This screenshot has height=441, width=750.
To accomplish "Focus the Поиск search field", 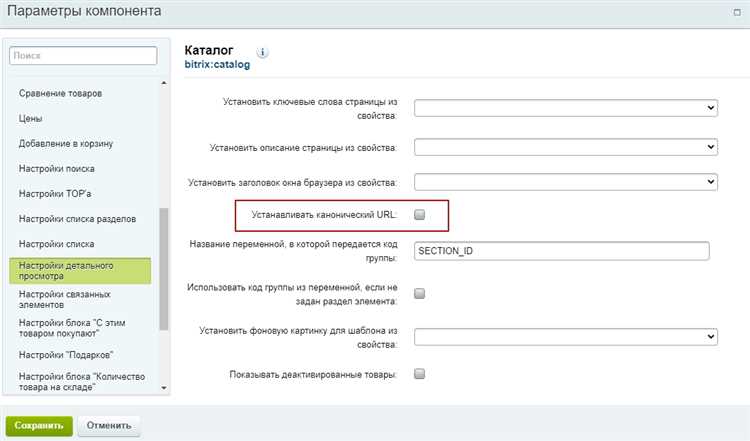I will click(x=83, y=55).
